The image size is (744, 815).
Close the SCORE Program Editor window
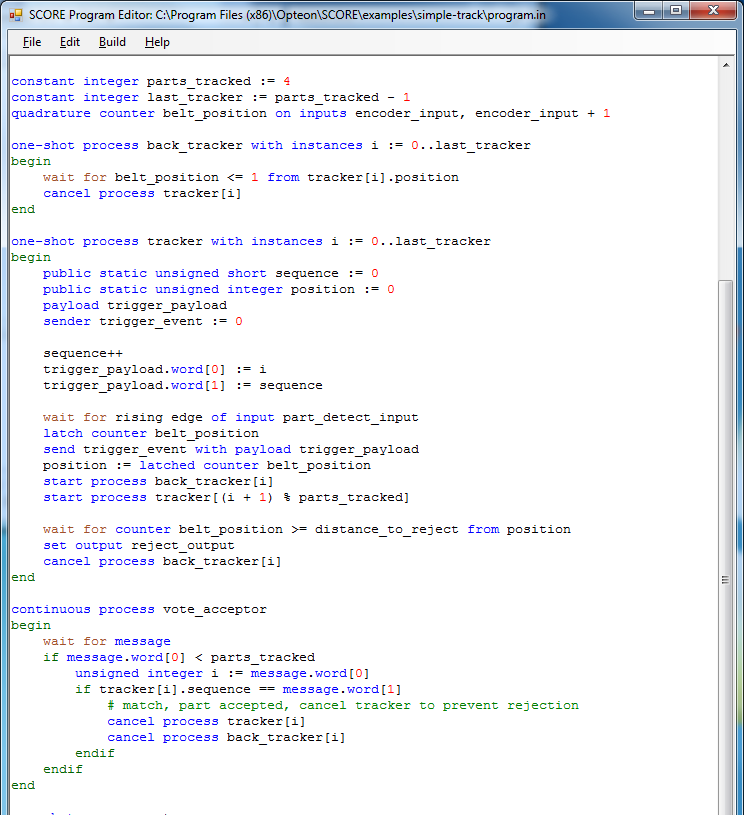click(713, 12)
